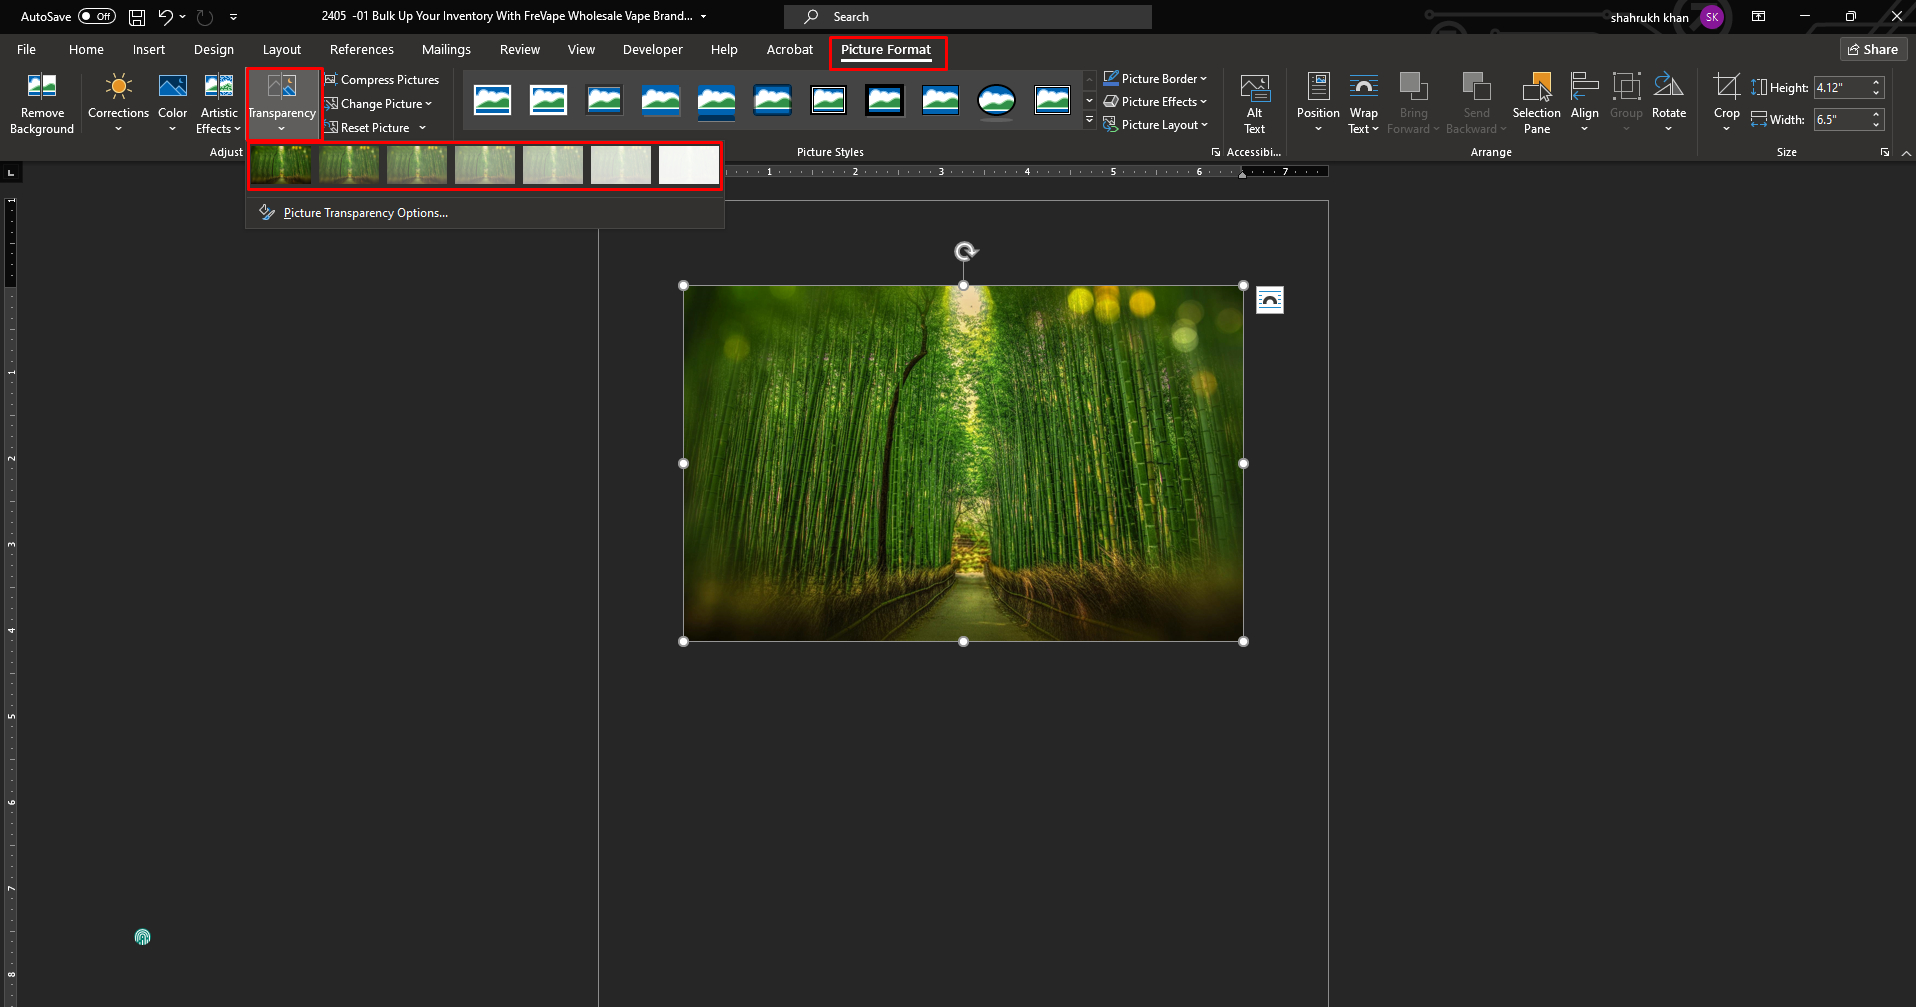This screenshot has height=1007, width=1916.
Task: Toggle the AutoSave switch
Action: (97, 16)
